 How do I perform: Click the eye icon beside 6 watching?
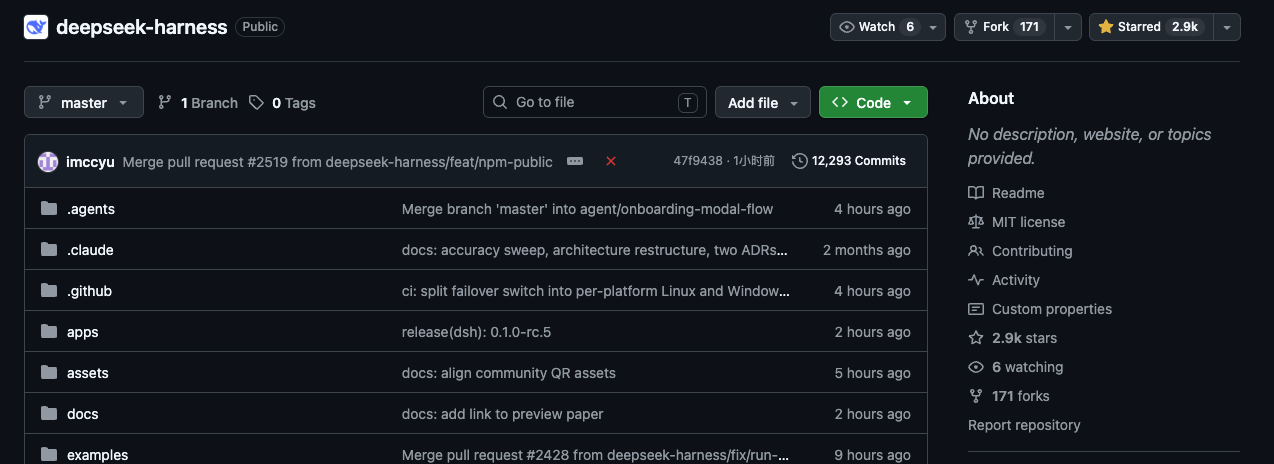[976, 367]
